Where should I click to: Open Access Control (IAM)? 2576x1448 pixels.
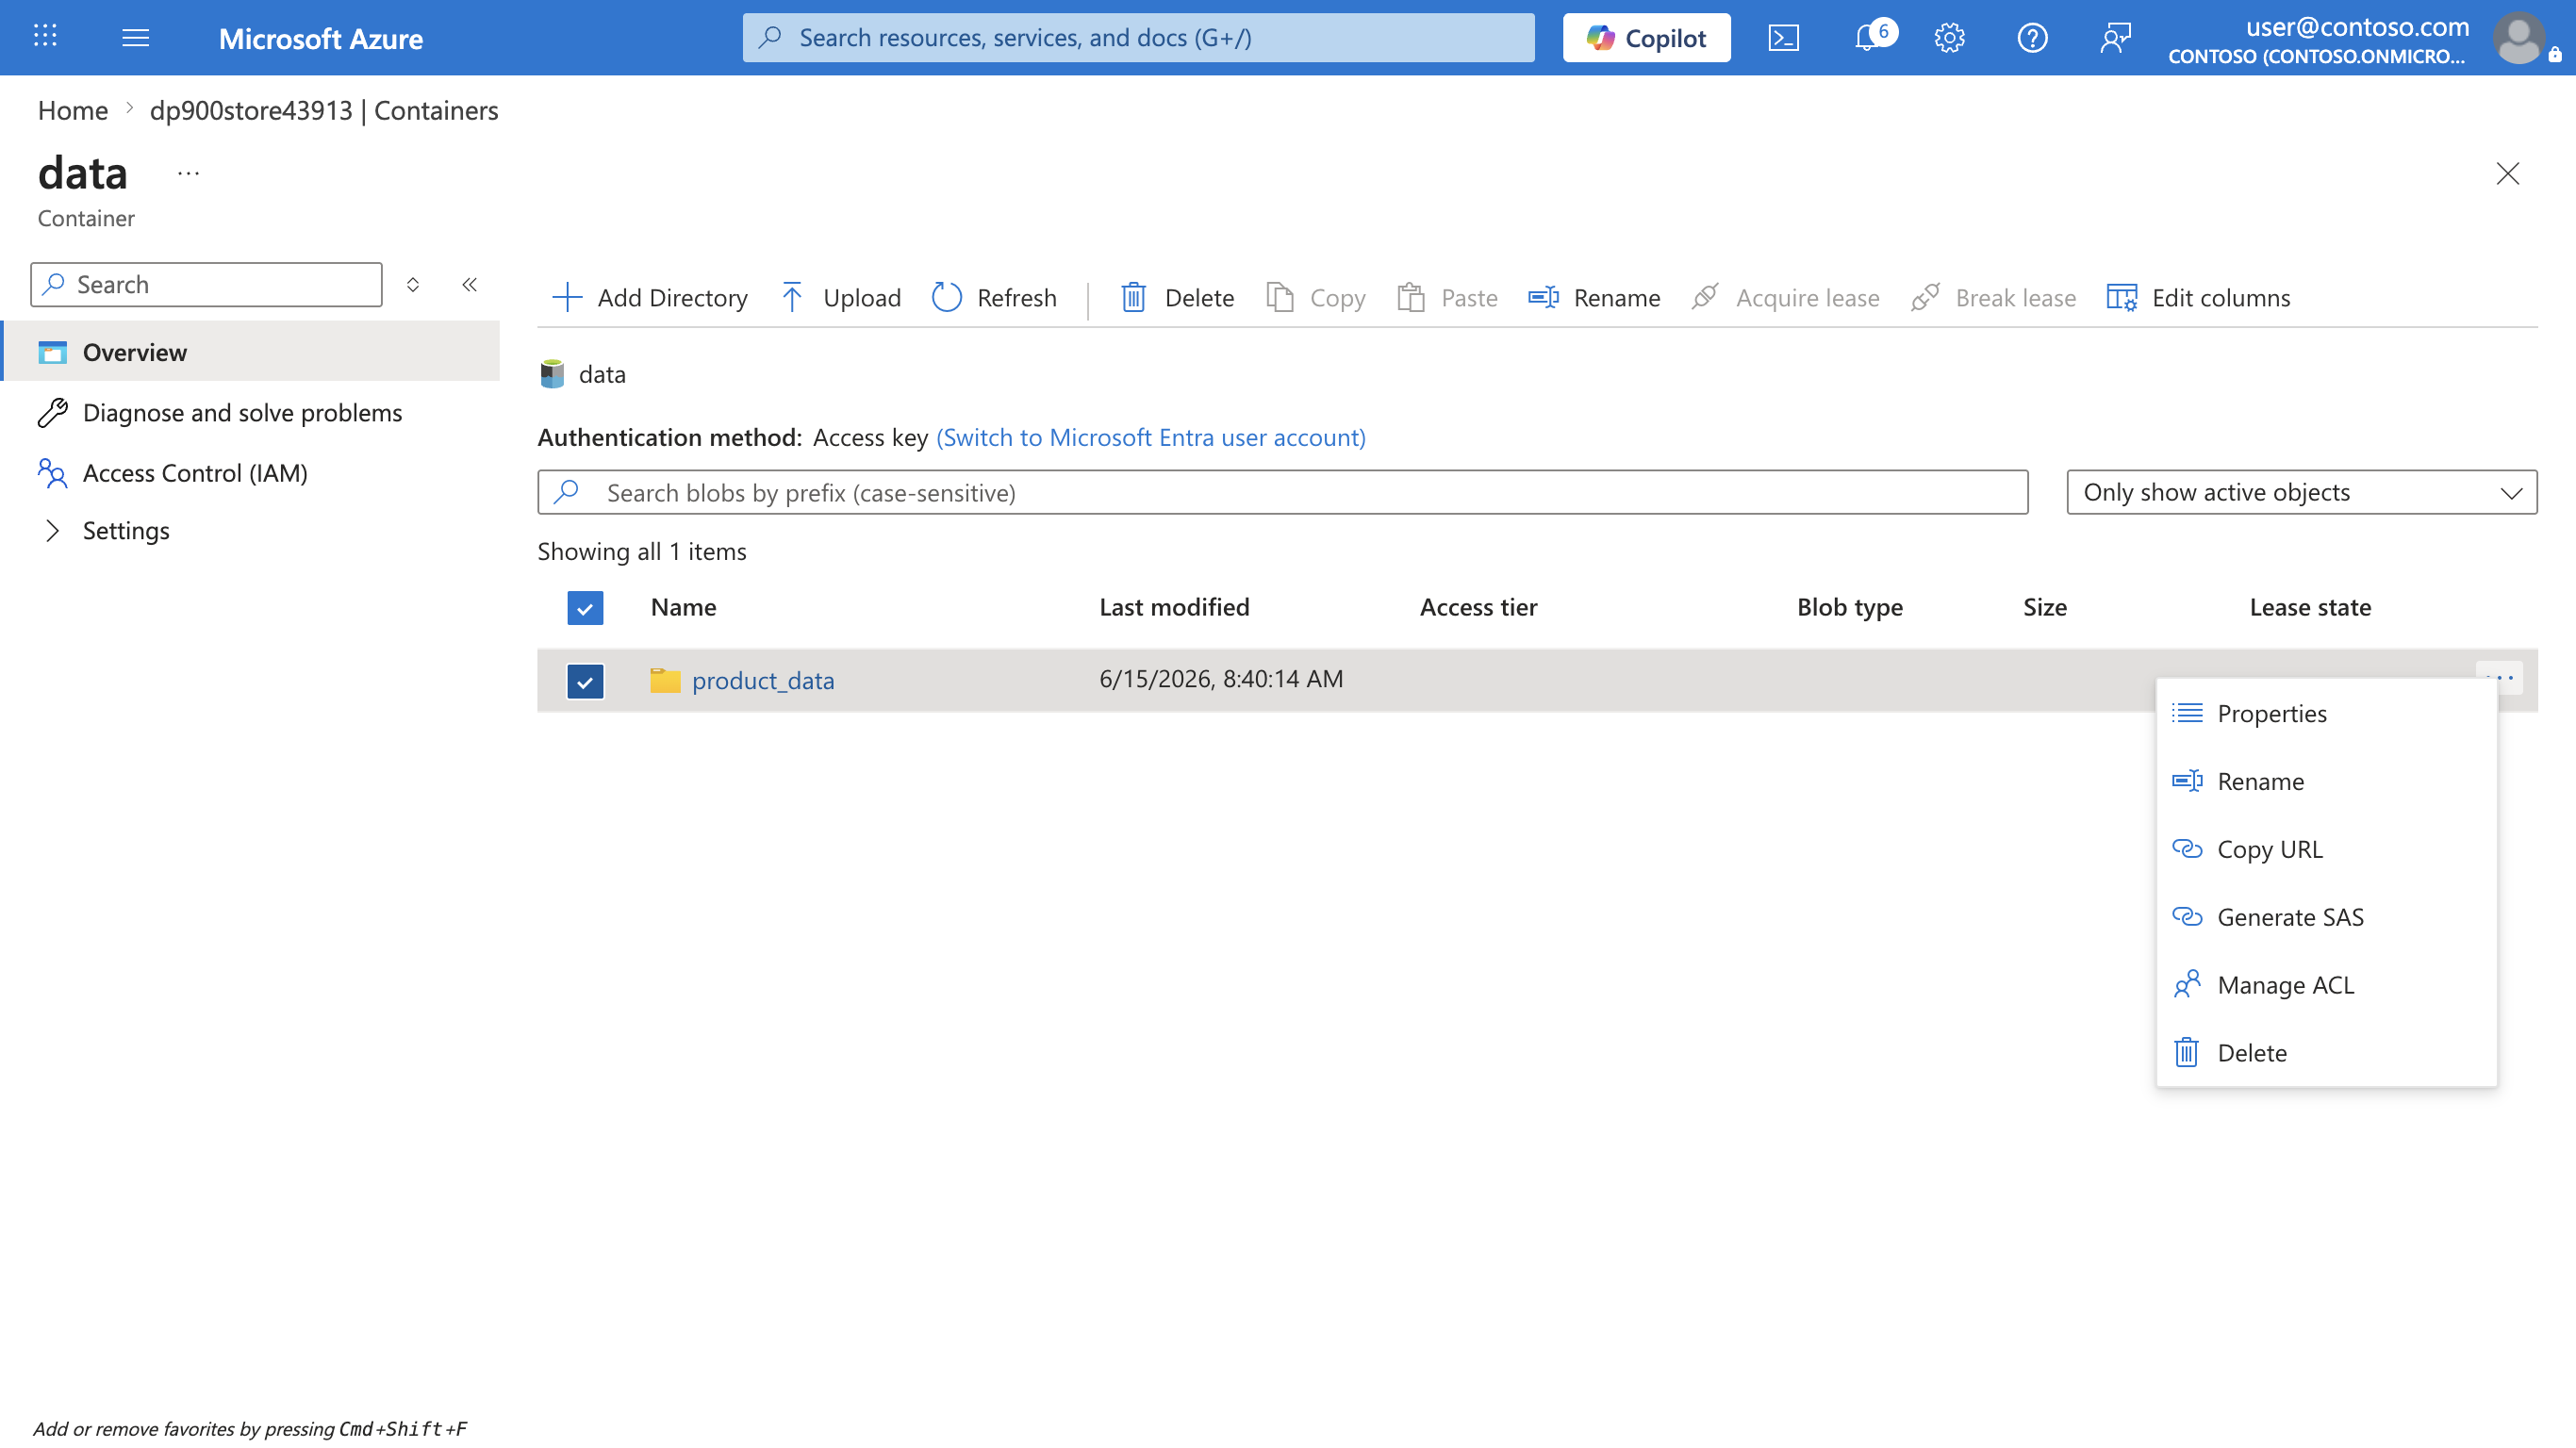pos(172,472)
